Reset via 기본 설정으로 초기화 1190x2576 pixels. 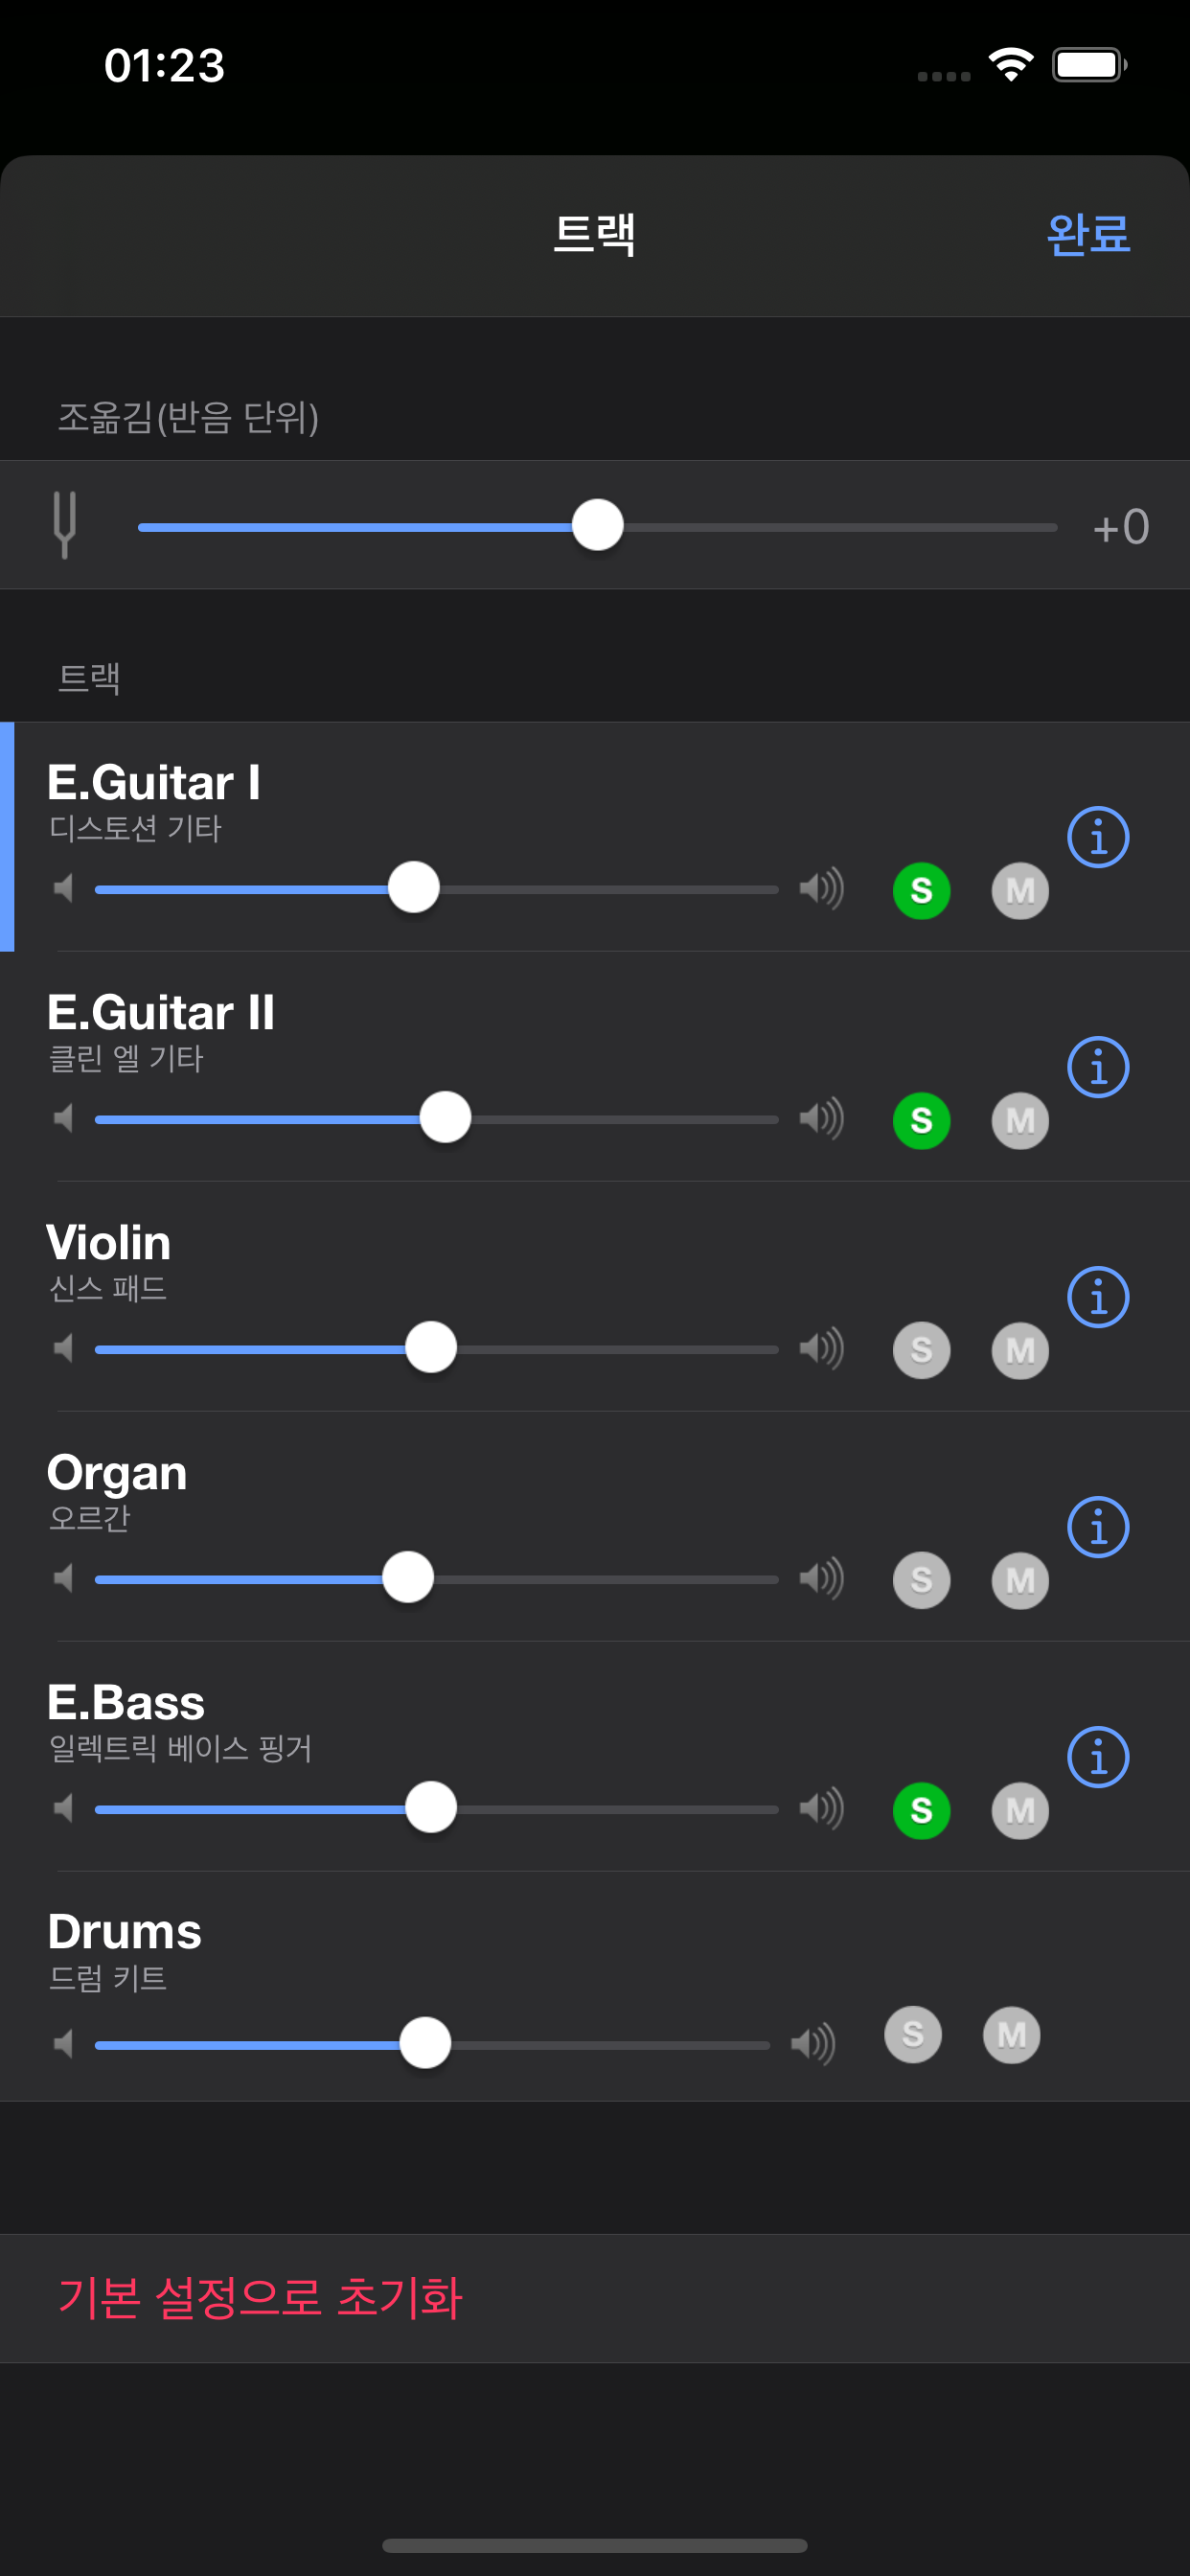point(260,2297)
